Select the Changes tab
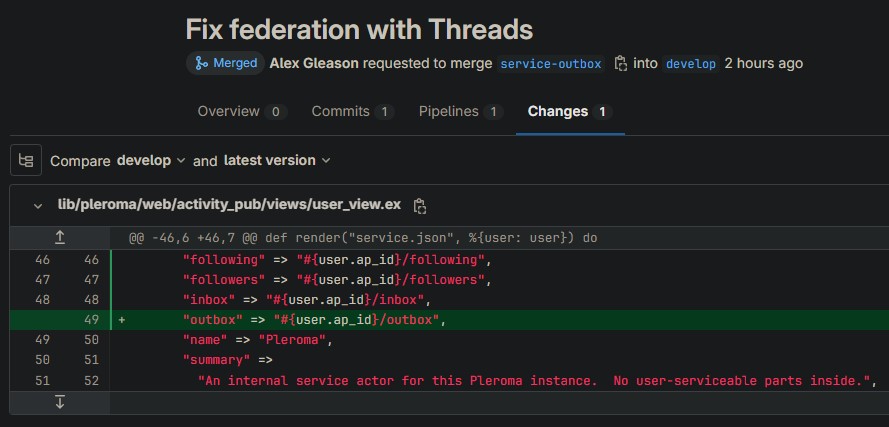This screenshot has width=889, height=427. pos(570,112)
